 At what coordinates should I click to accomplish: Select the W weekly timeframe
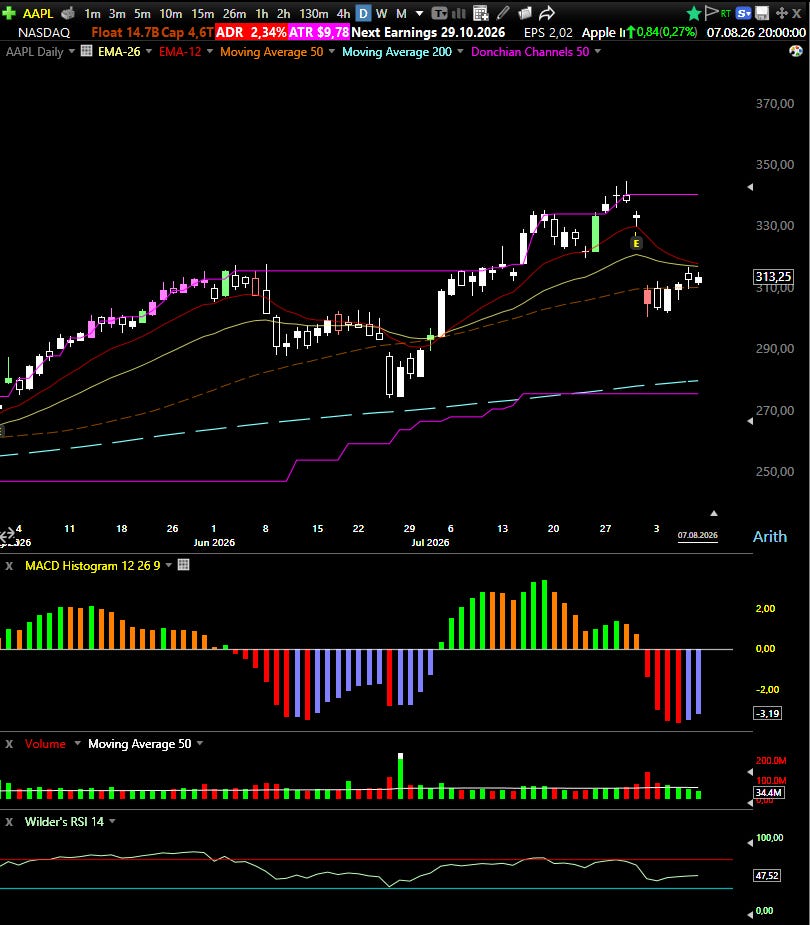[x=382, y=13]
